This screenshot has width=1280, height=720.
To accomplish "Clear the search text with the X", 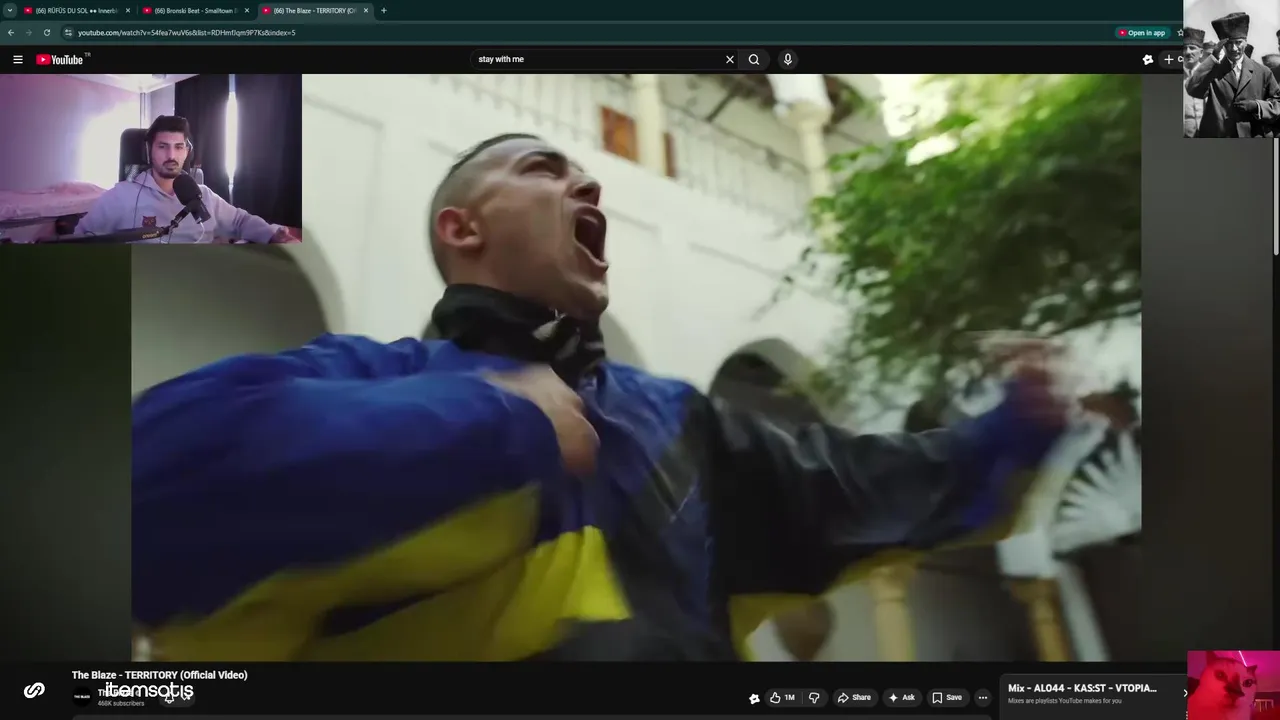I will (729, 59).
